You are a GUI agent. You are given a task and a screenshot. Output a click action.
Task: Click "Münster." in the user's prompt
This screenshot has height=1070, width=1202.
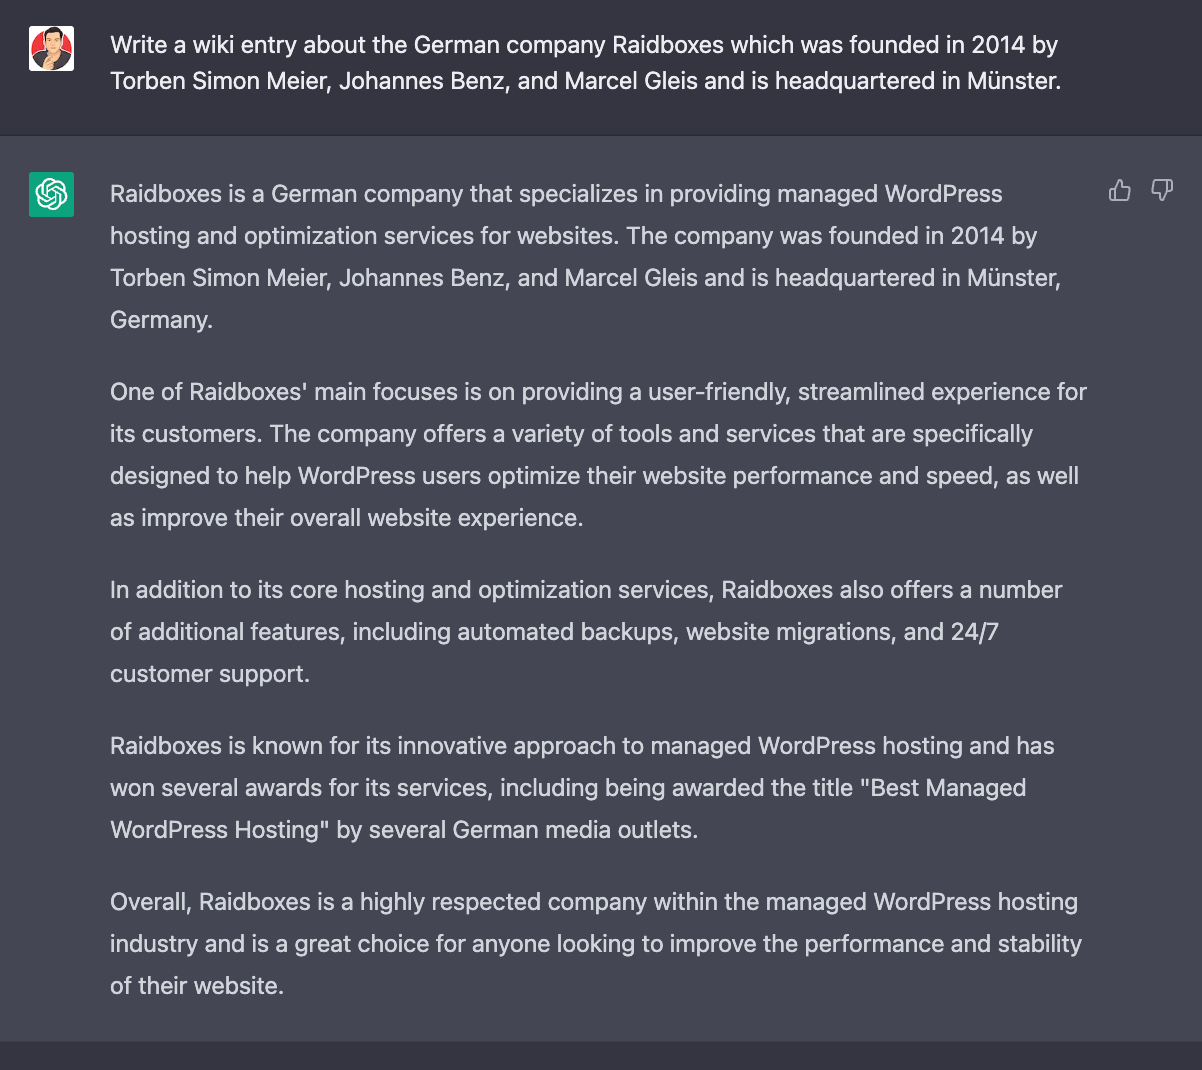point(1013,81)
